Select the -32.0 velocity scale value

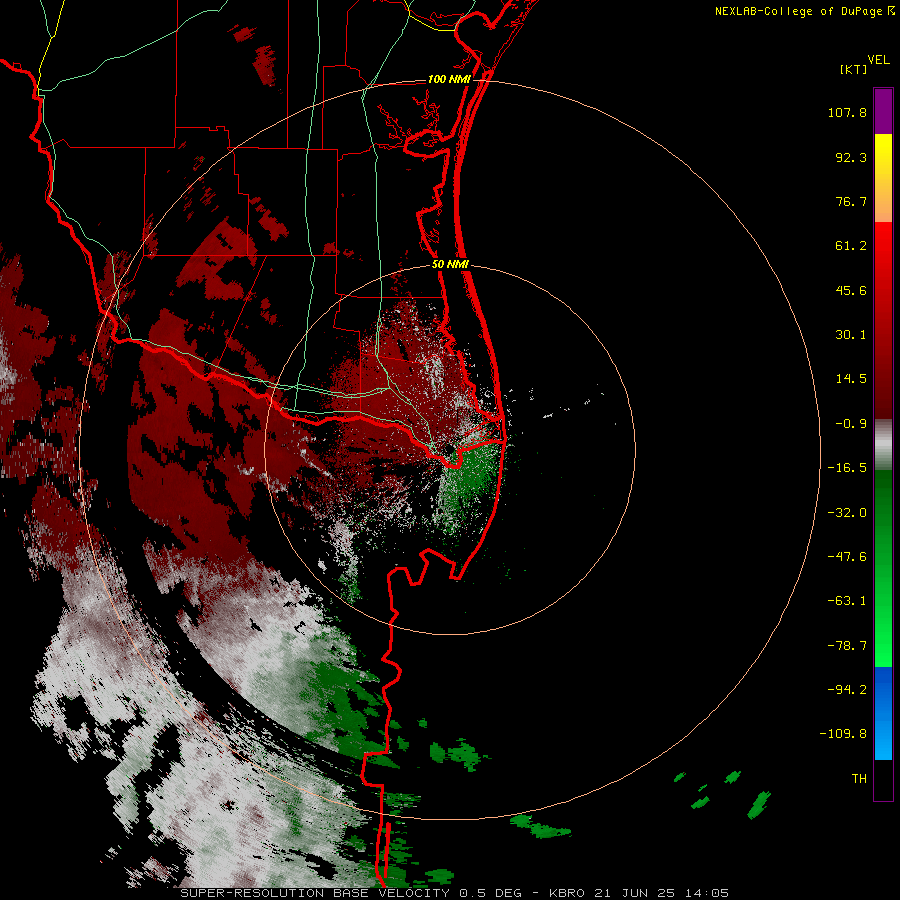point(847,513)
